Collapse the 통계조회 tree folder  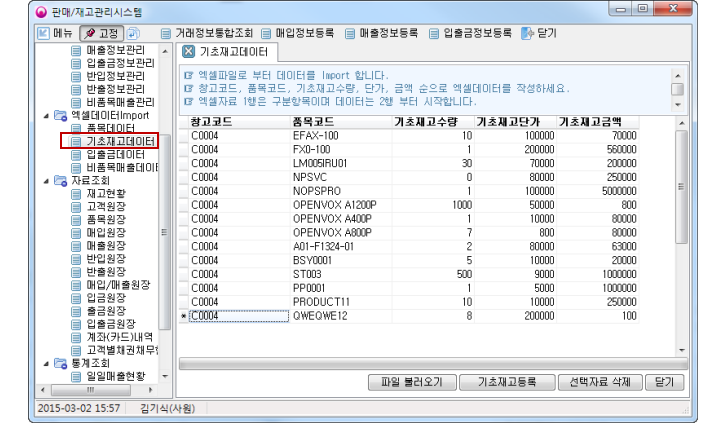click(46, 364)
